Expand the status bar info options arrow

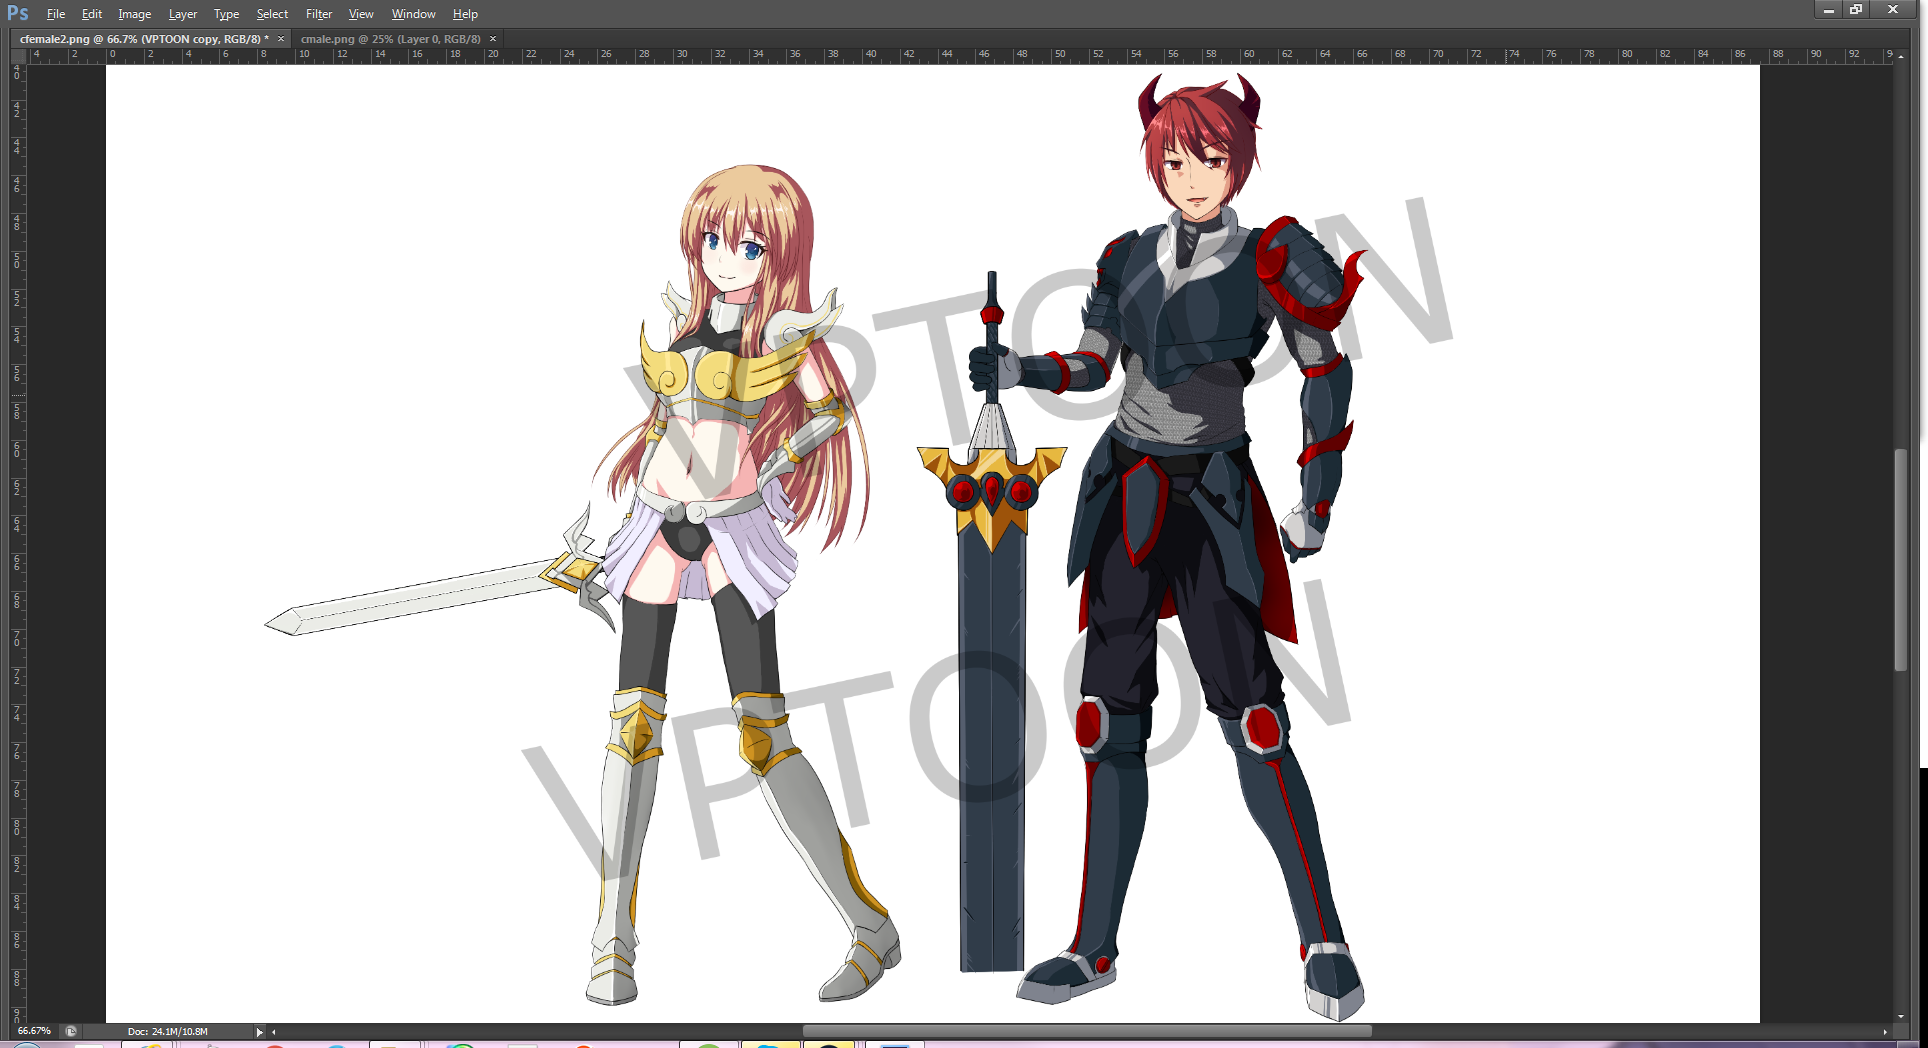tap(259, 1032)
